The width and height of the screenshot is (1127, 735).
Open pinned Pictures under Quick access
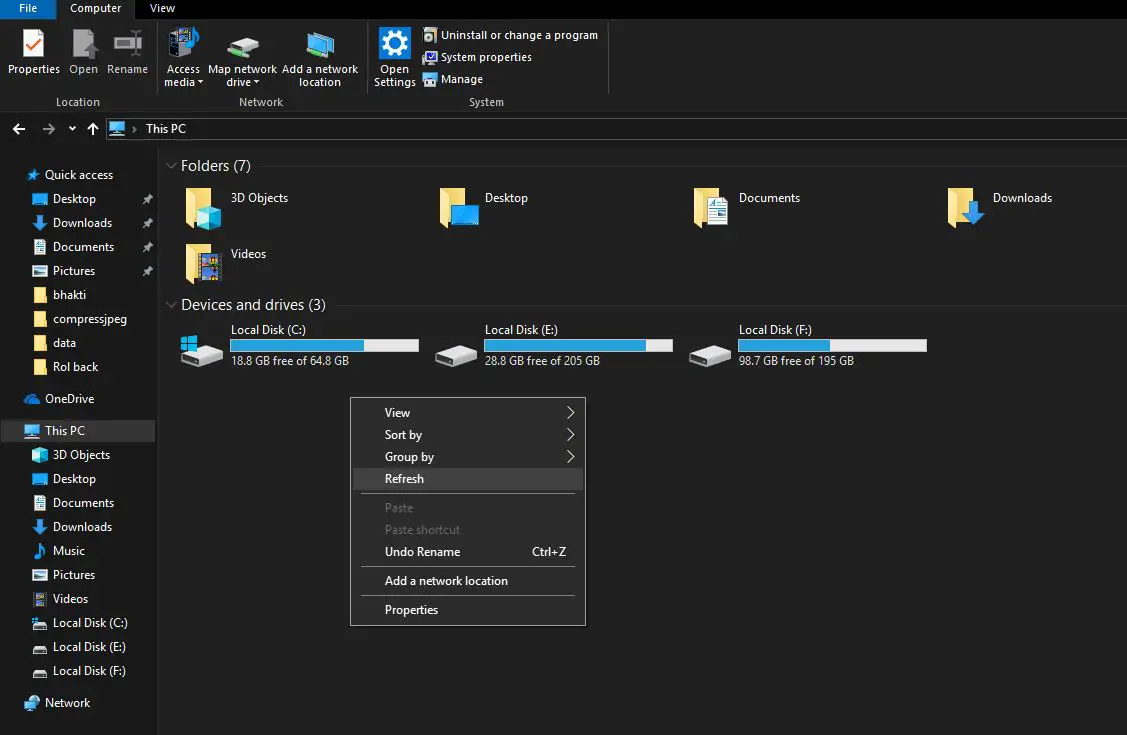click(x=73, y=271)
